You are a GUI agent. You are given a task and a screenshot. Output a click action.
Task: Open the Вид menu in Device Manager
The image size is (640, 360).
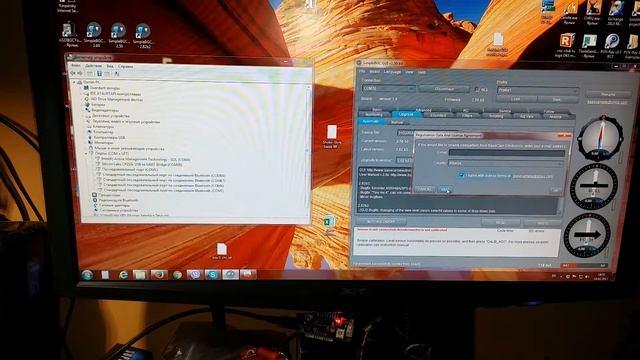click(x=110, y=66)
